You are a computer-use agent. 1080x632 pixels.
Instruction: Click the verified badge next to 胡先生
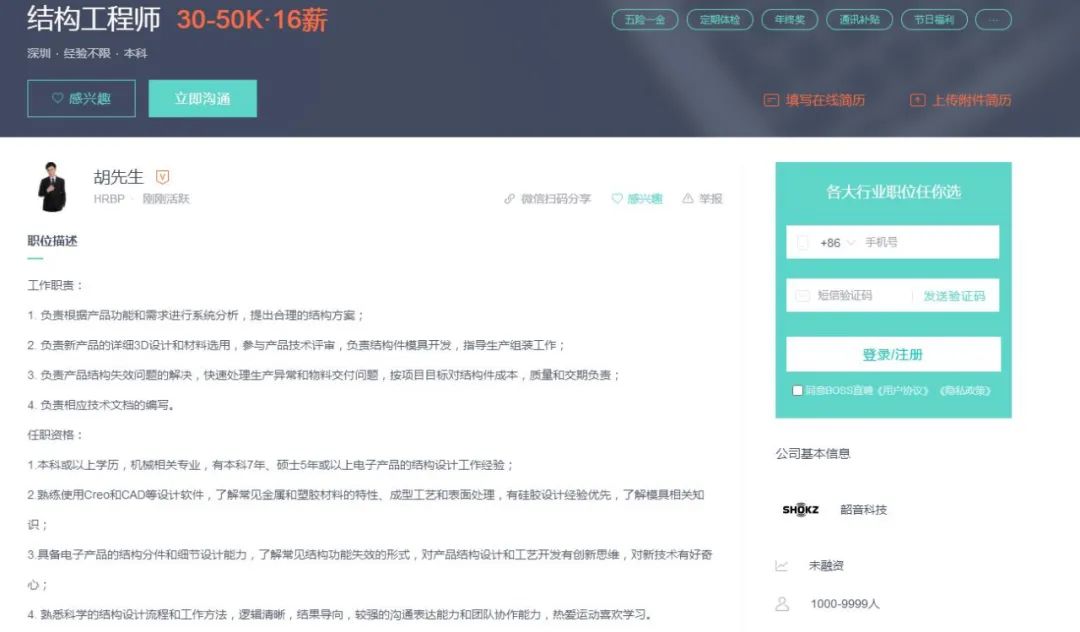(163, 177)
